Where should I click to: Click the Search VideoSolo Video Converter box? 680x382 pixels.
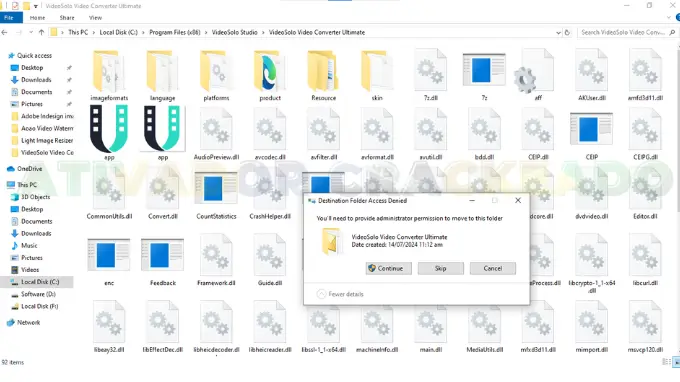pos(627,32)
